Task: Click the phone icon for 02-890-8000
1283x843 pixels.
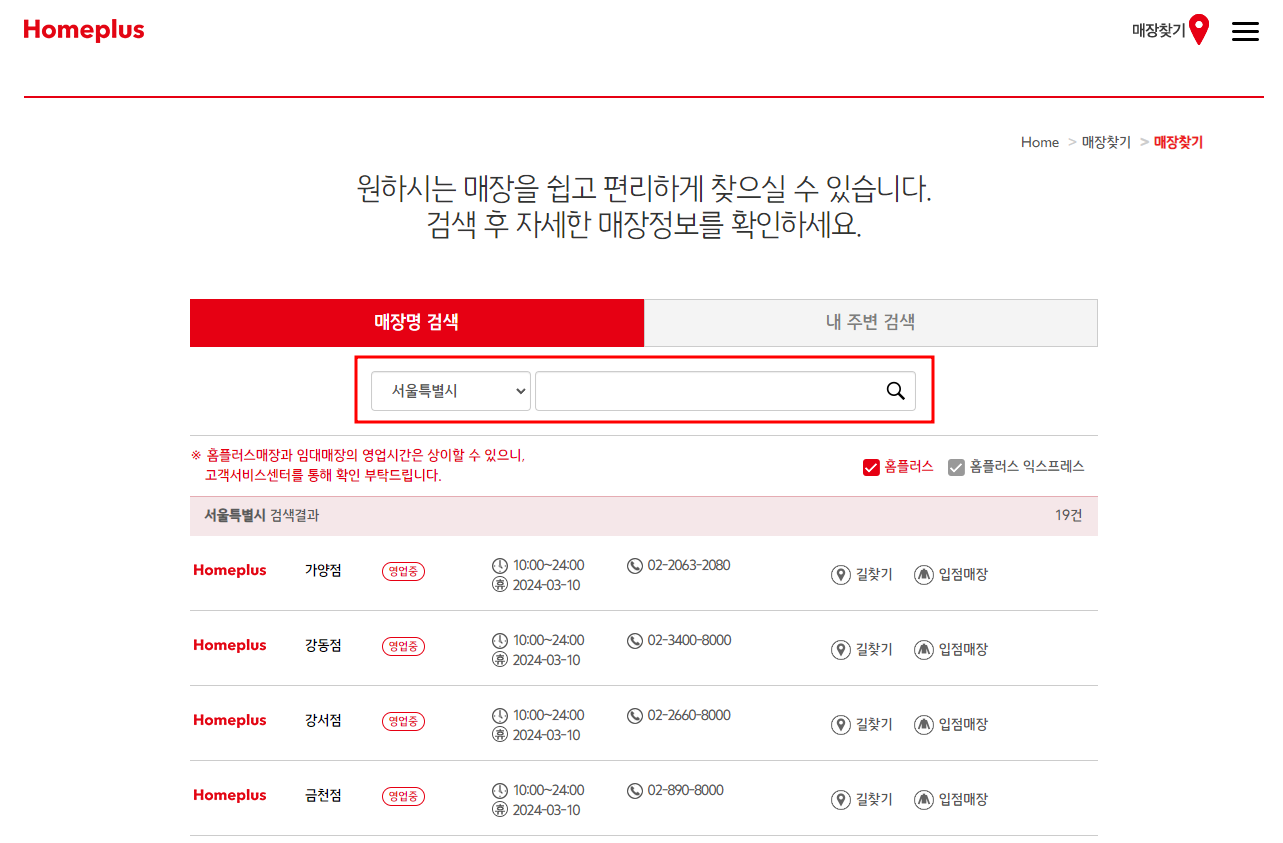Action: 635,791
